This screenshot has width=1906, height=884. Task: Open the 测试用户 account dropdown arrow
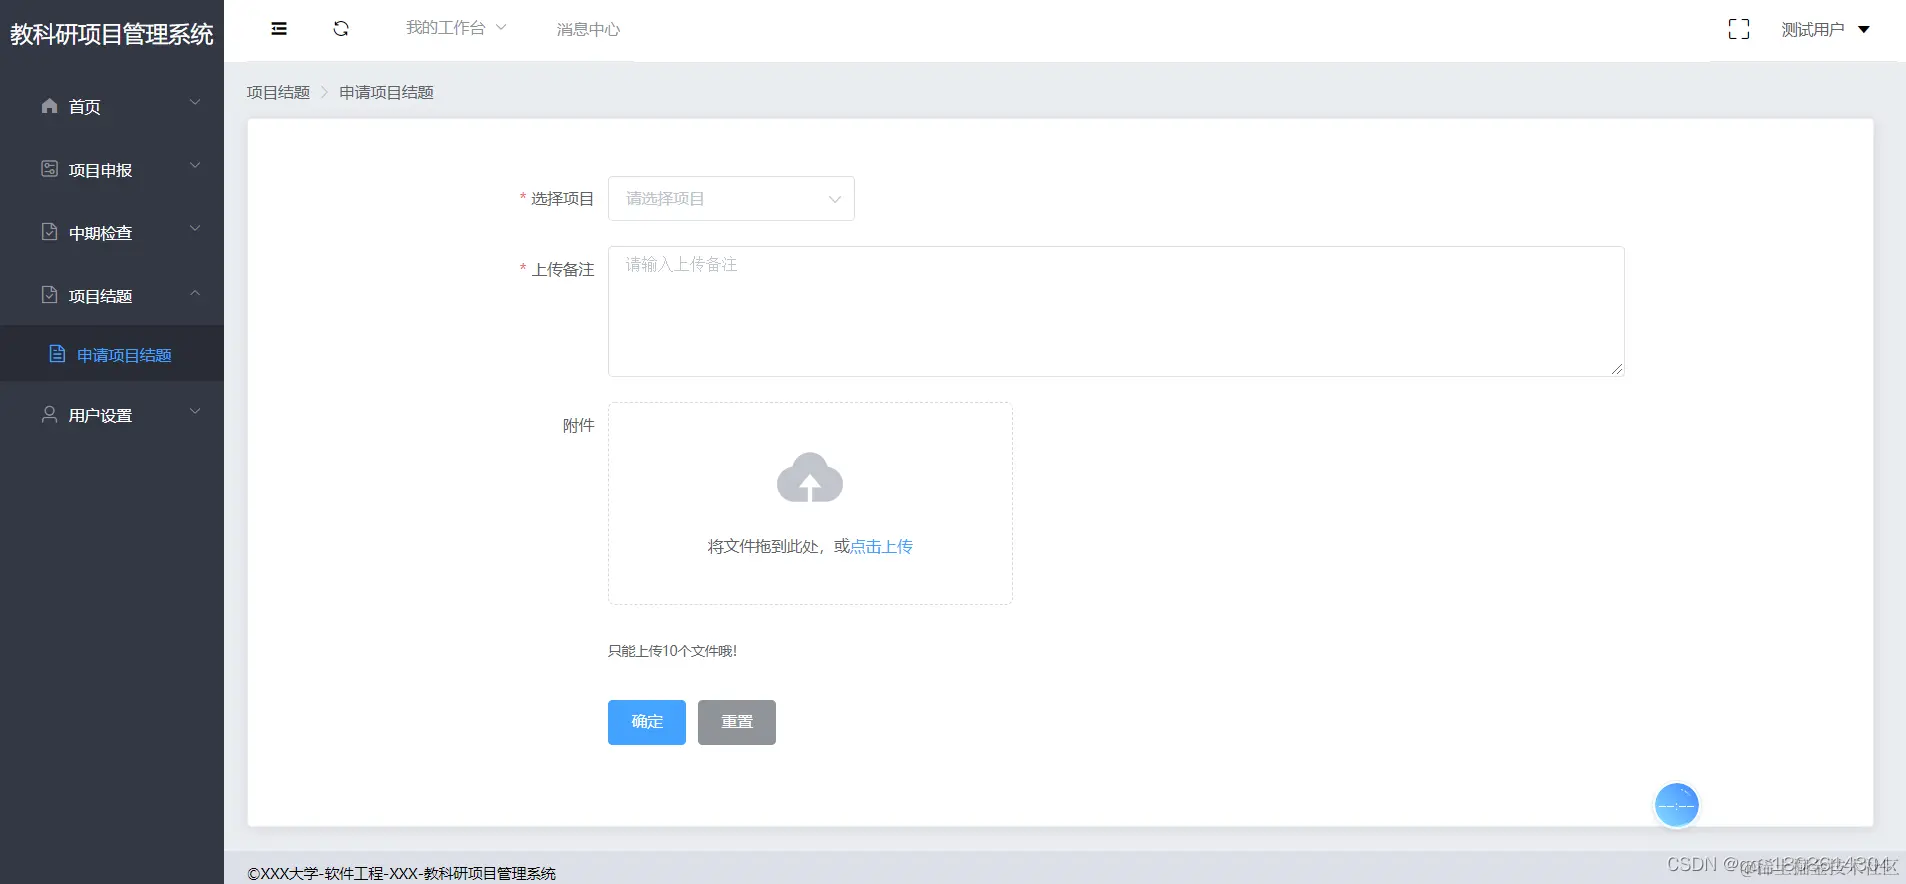[1864, 30]
